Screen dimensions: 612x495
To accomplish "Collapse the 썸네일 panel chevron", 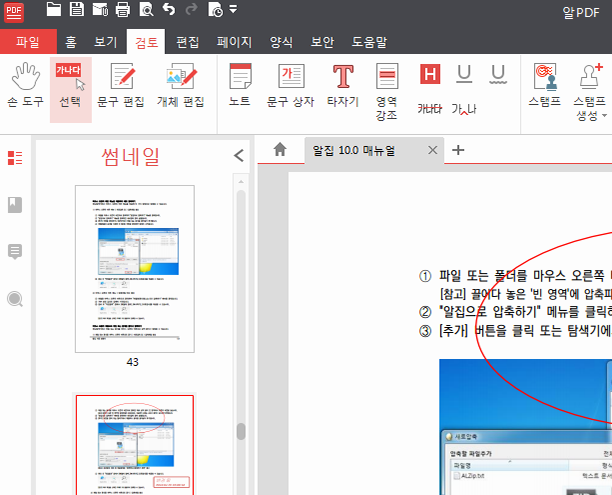I will 239,156.
